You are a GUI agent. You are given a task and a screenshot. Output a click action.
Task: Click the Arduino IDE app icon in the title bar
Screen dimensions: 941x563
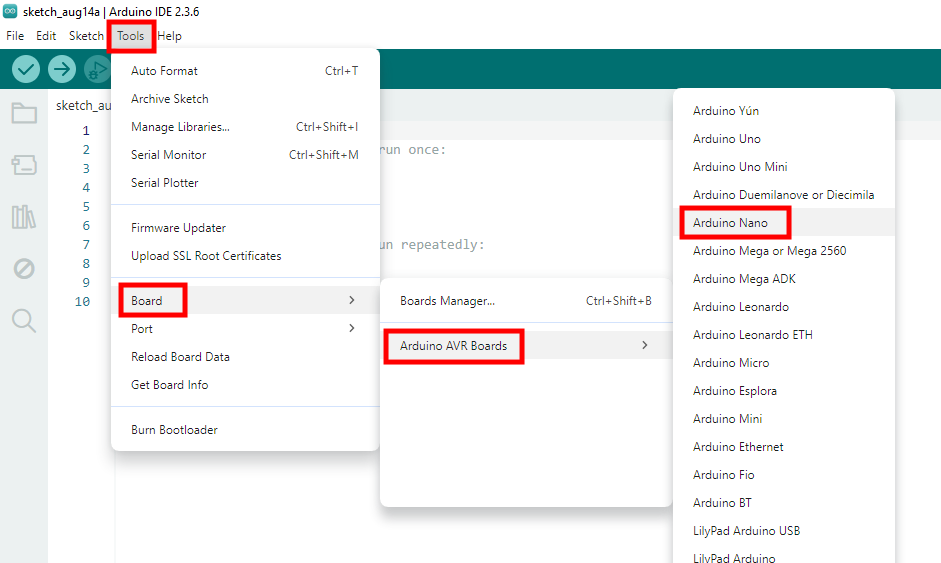10,11
